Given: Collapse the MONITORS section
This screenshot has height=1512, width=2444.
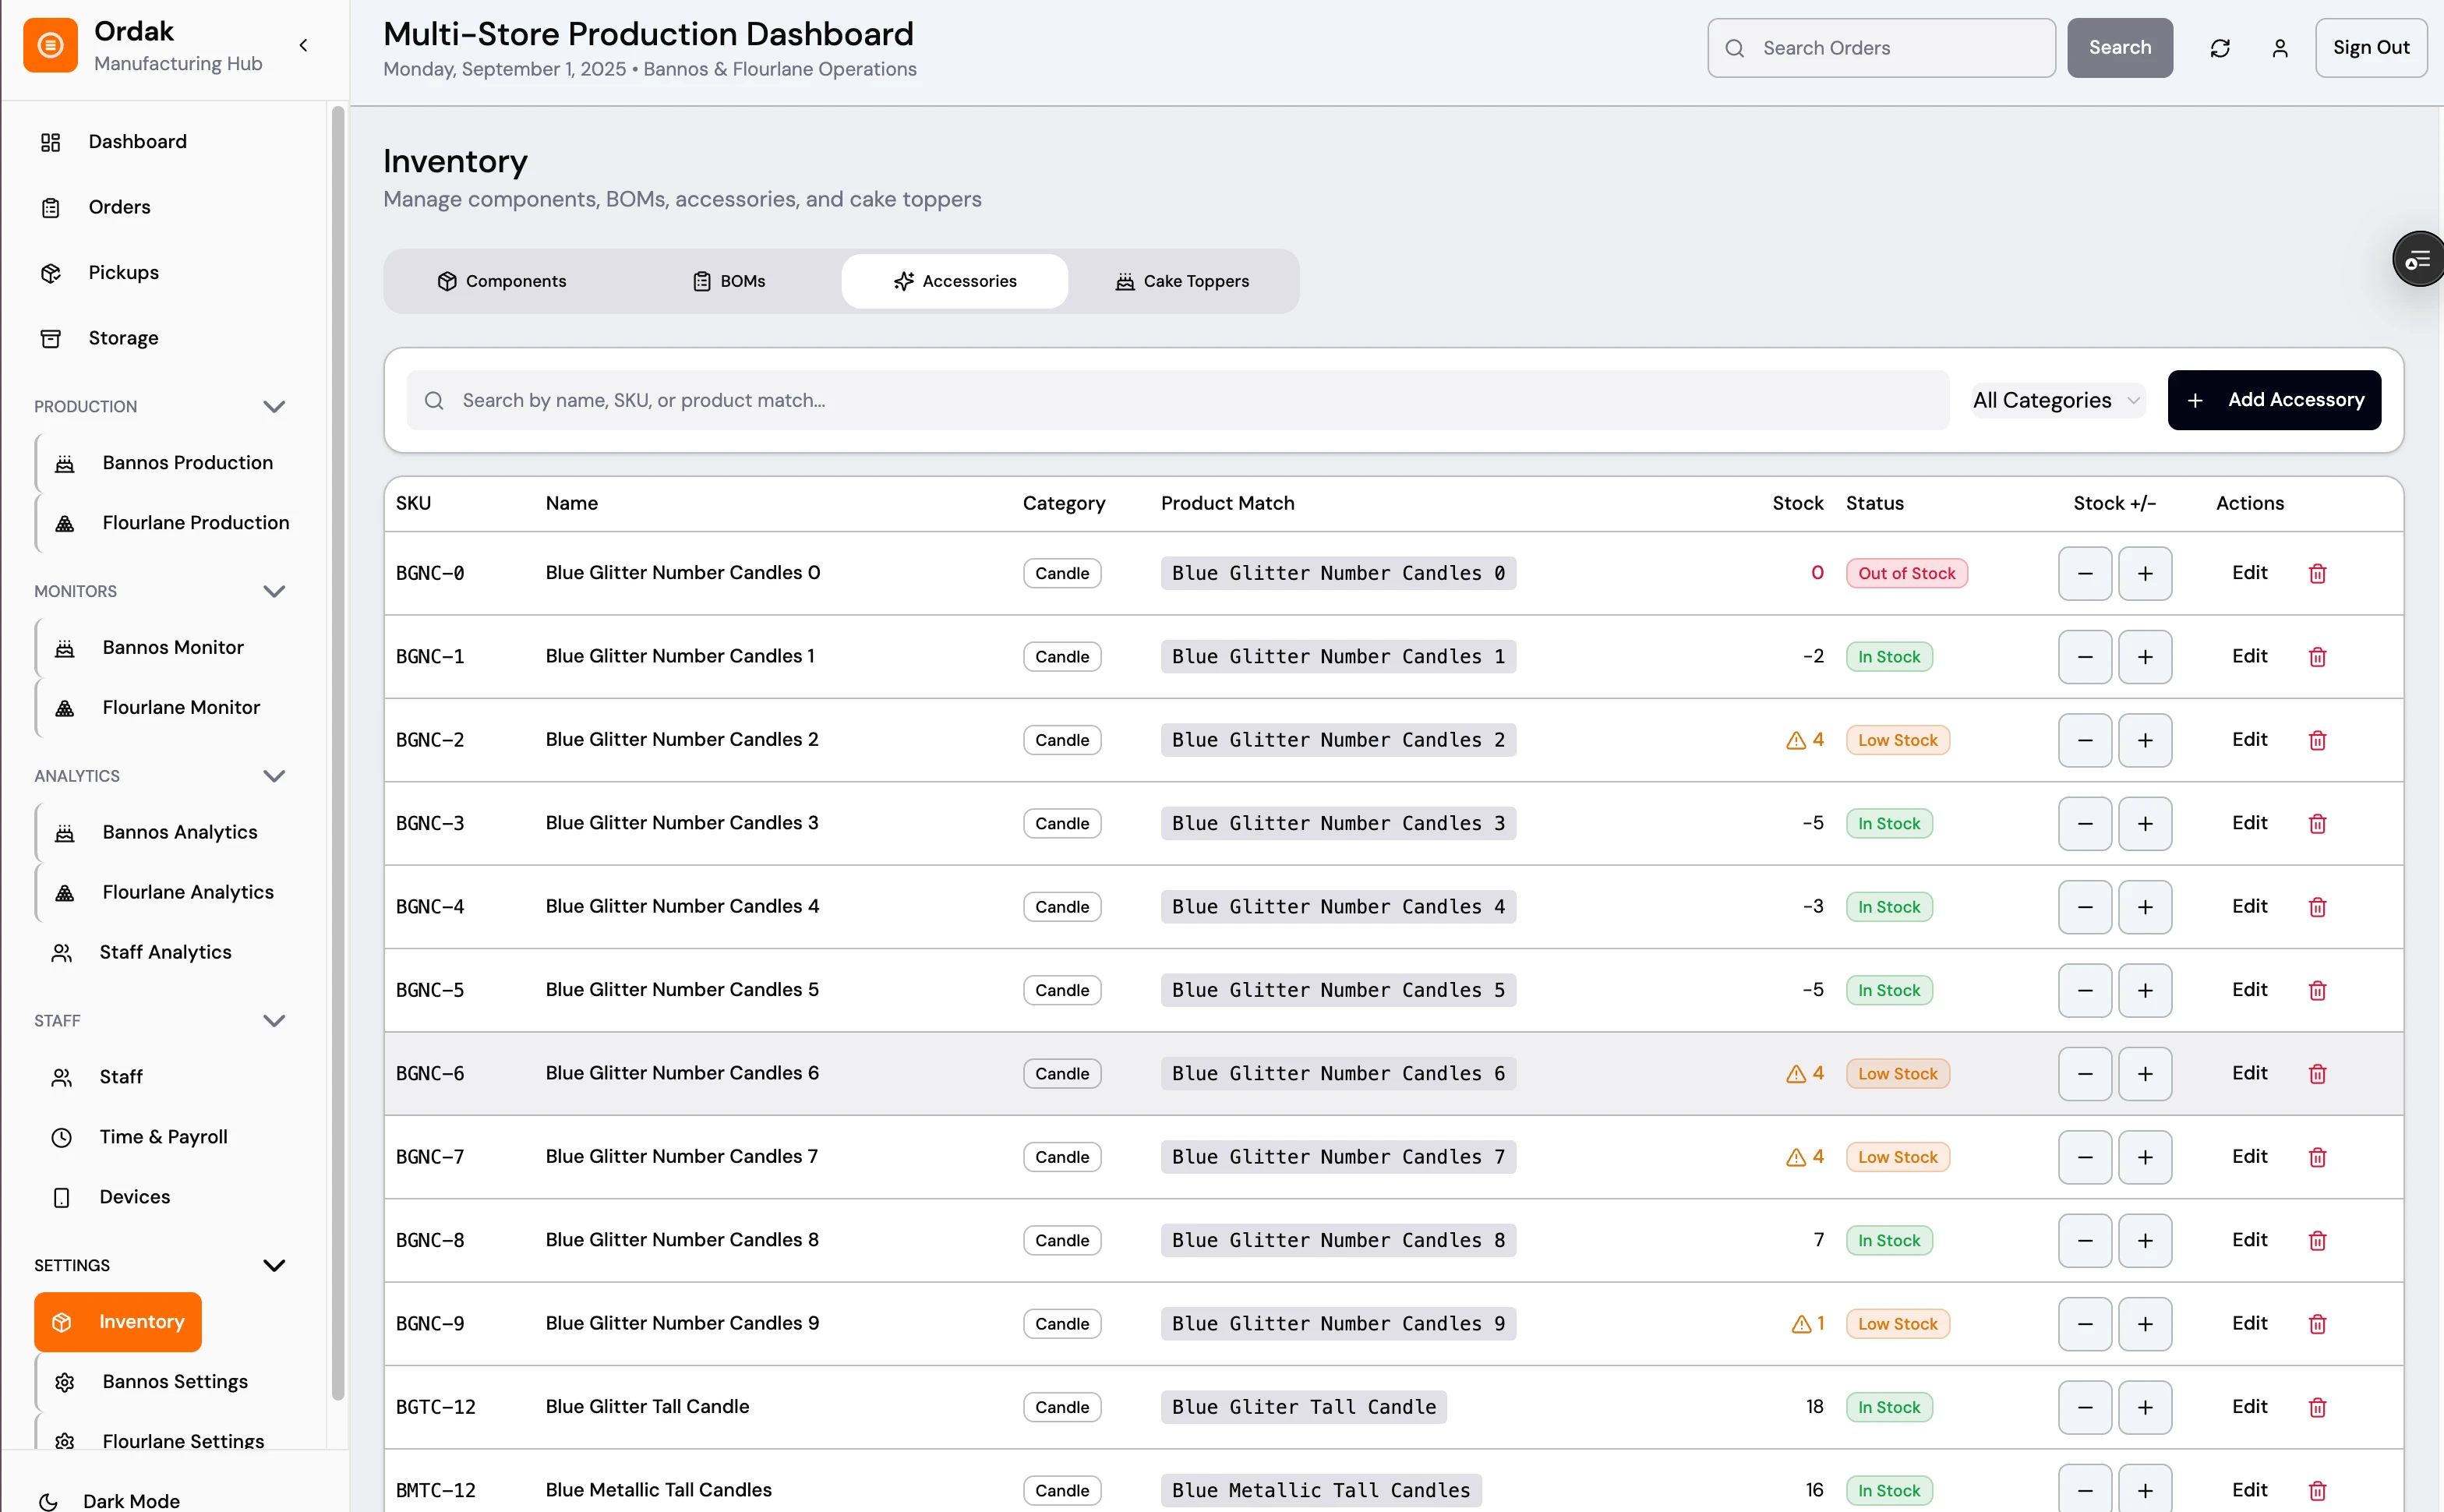Looking at the screenshot, I should tap(274, 591).
